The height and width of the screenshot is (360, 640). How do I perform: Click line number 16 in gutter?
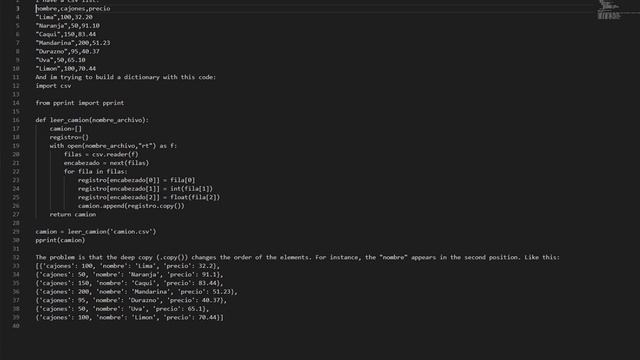pos(16,120)
